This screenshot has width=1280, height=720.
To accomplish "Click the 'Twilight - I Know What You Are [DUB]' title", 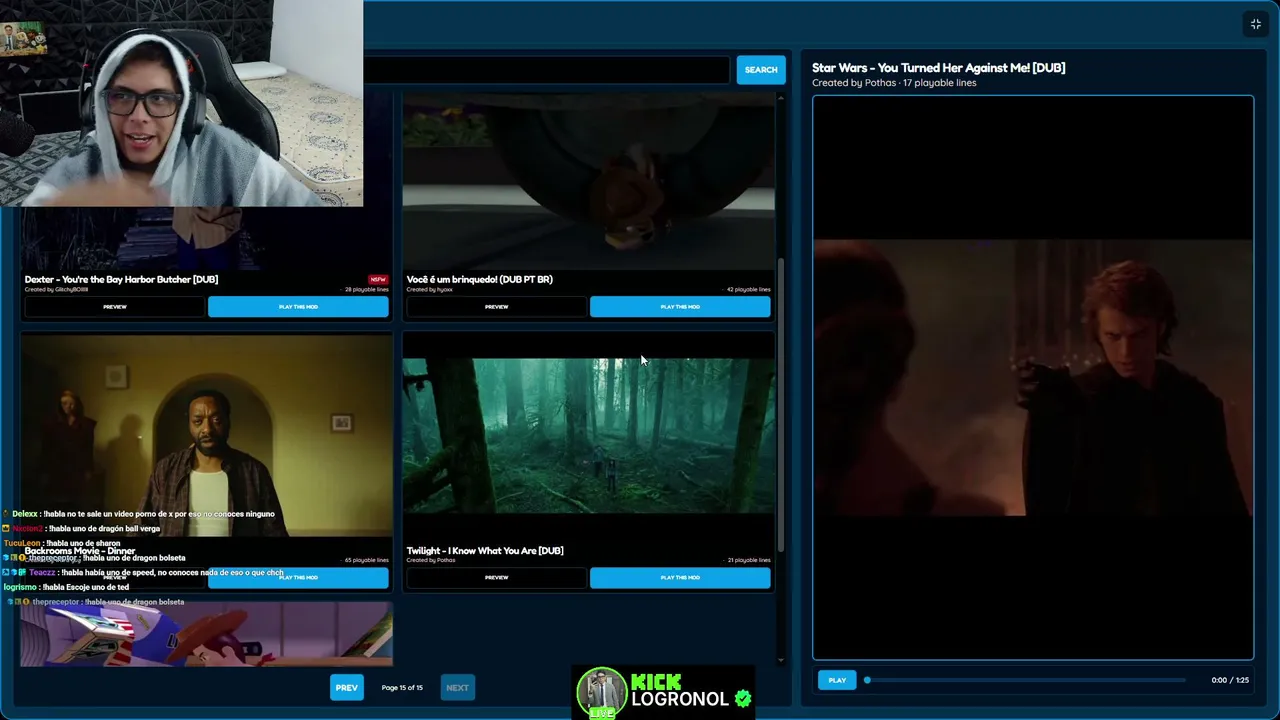I will pos(485,551).
